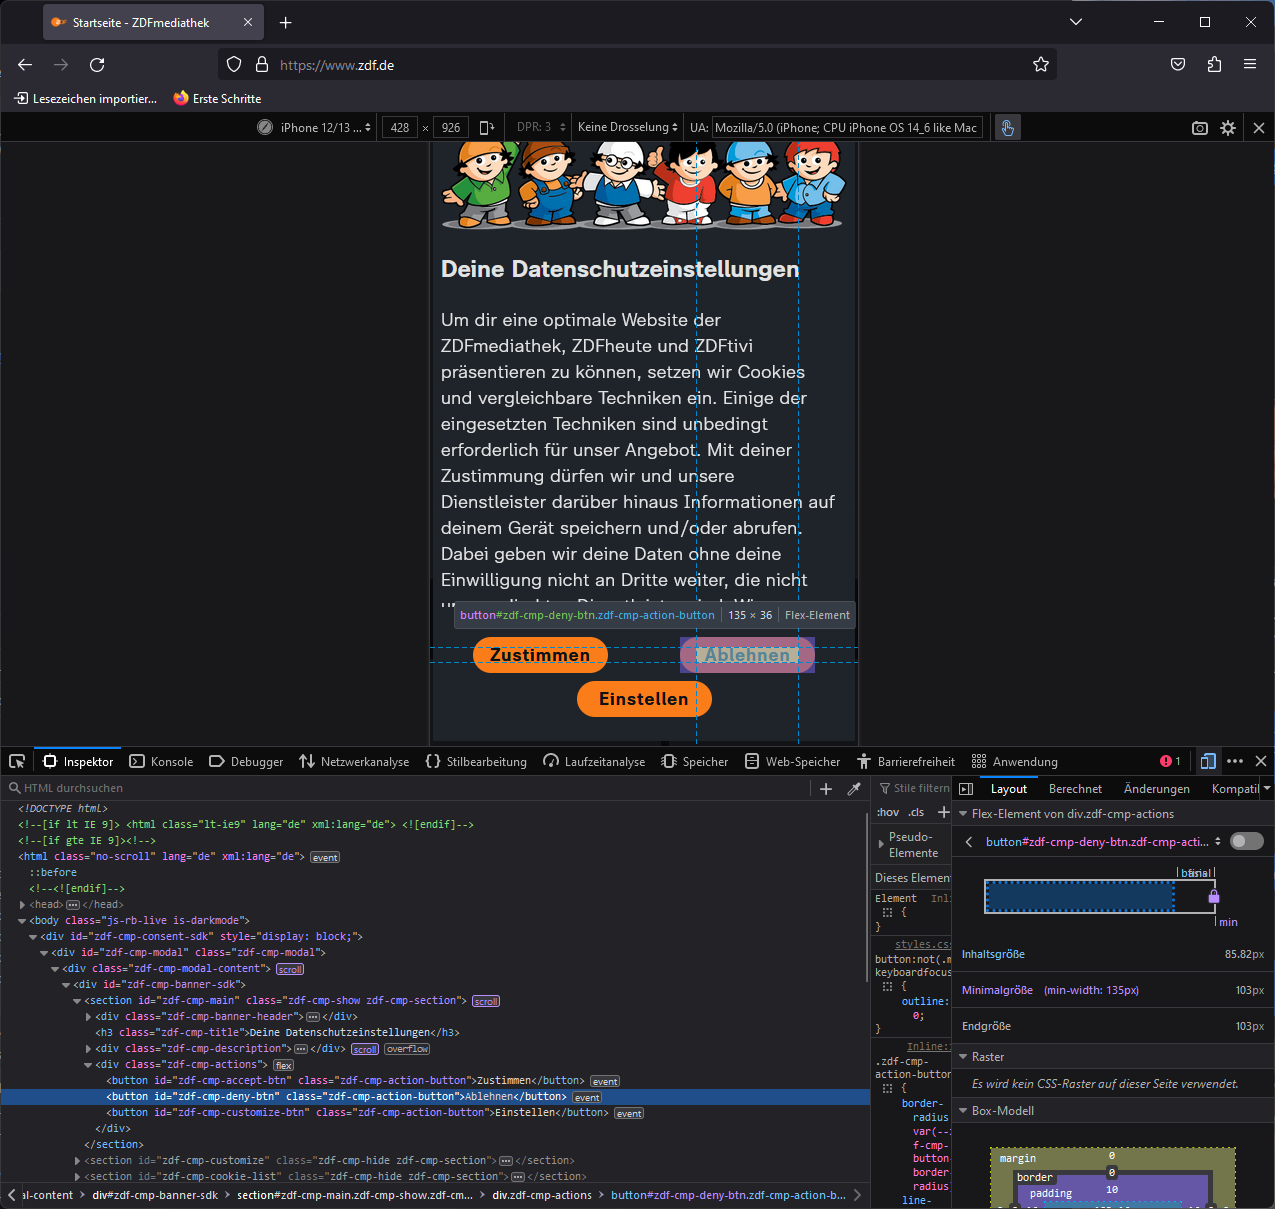Select the element picker tool

pyautogui.click(x=16, y=761)
